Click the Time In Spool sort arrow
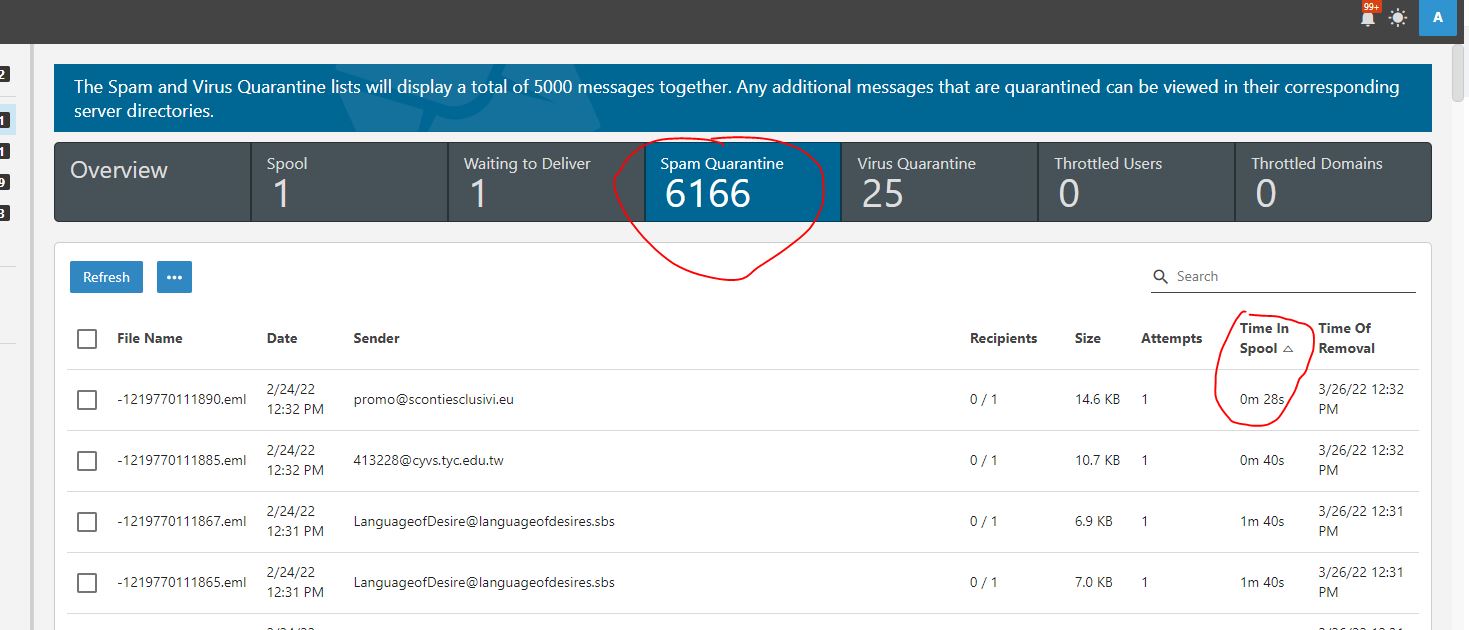Screen dimensions: 1469x630 (1288, 349)
